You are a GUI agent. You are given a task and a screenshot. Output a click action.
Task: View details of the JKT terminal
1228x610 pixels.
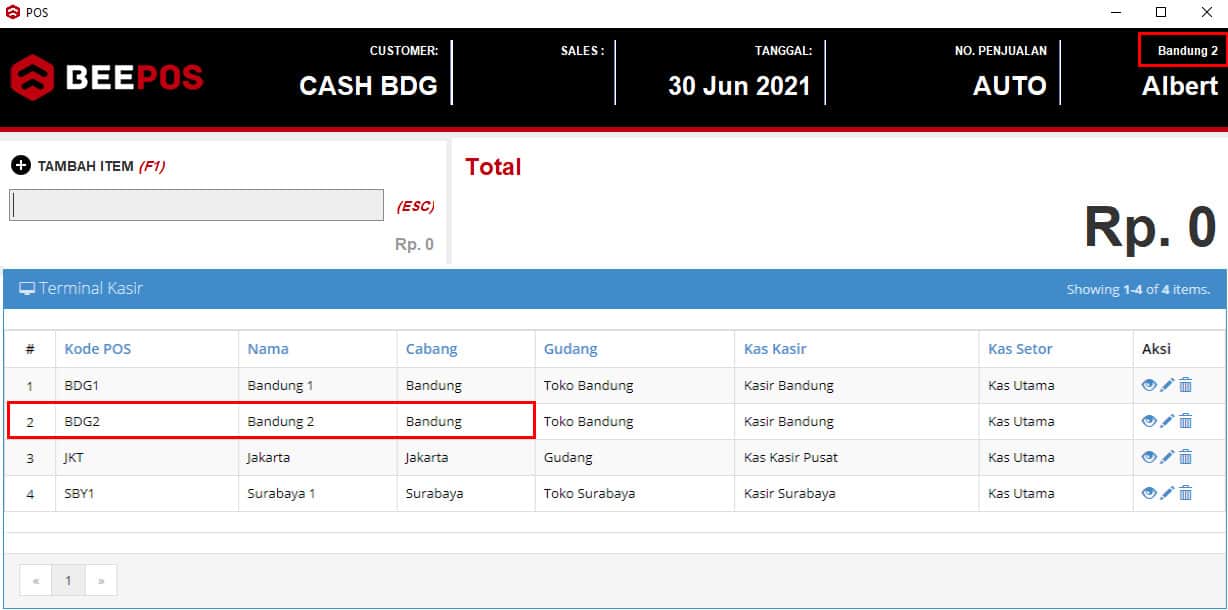click(1149, 457)
